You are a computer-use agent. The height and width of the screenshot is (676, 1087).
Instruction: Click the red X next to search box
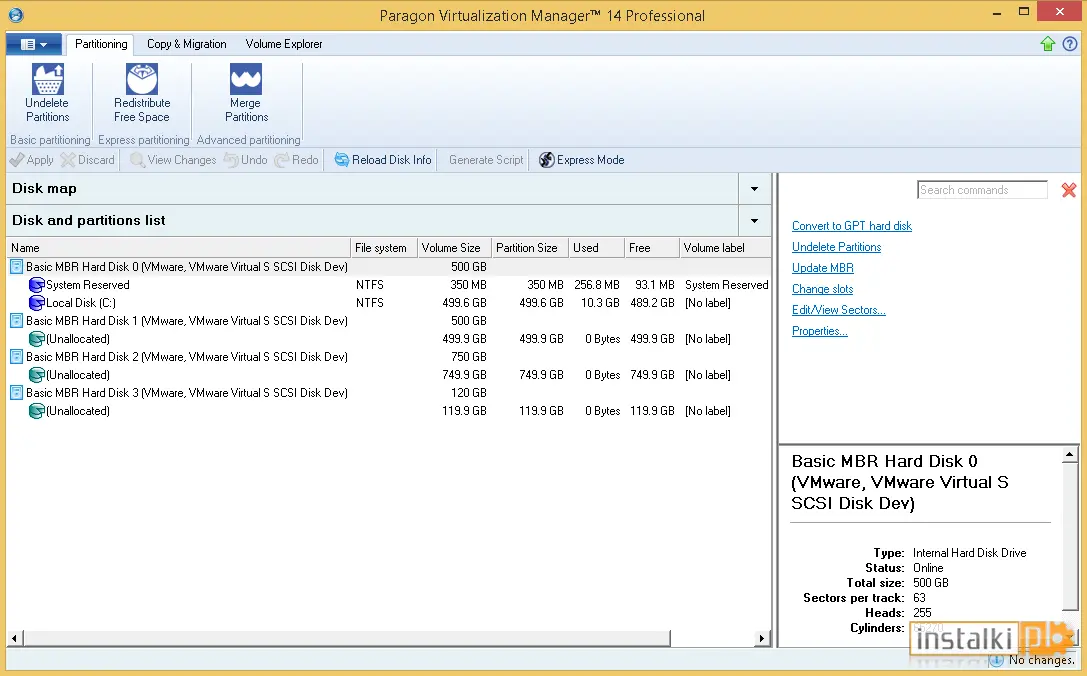(x=1069, y=190)
